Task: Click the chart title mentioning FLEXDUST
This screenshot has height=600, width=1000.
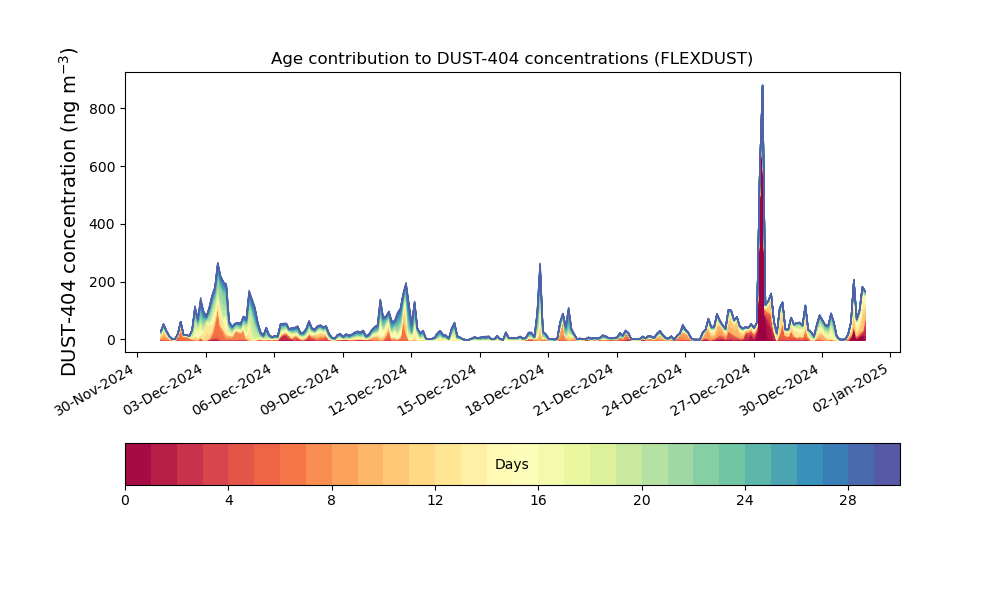Action: pos(511,59)
